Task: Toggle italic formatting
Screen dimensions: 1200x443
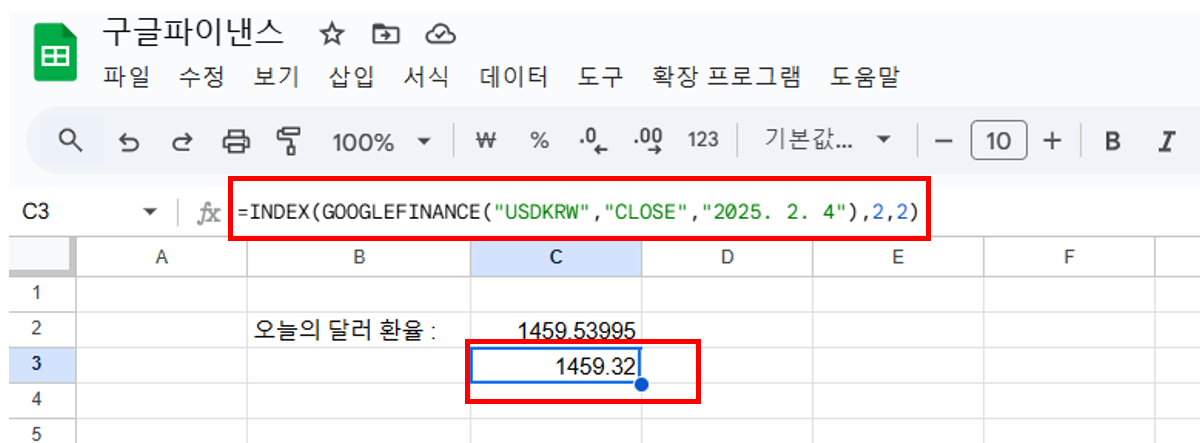Action: 1164,141
